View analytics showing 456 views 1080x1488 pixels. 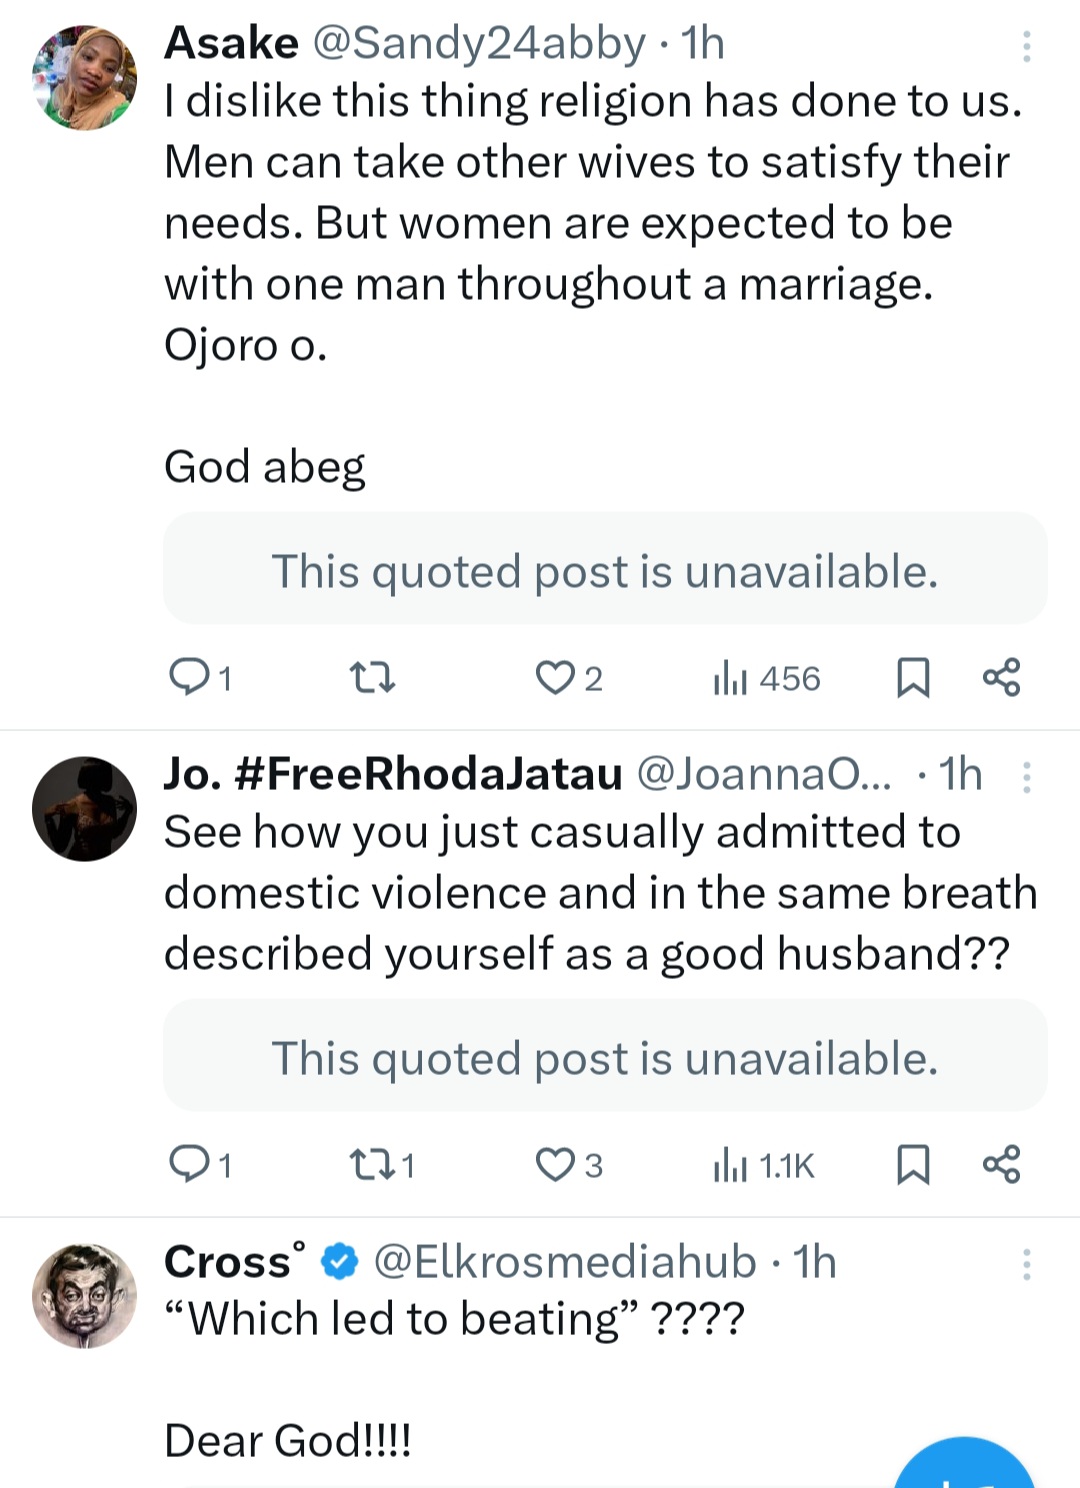coord(766,679)
